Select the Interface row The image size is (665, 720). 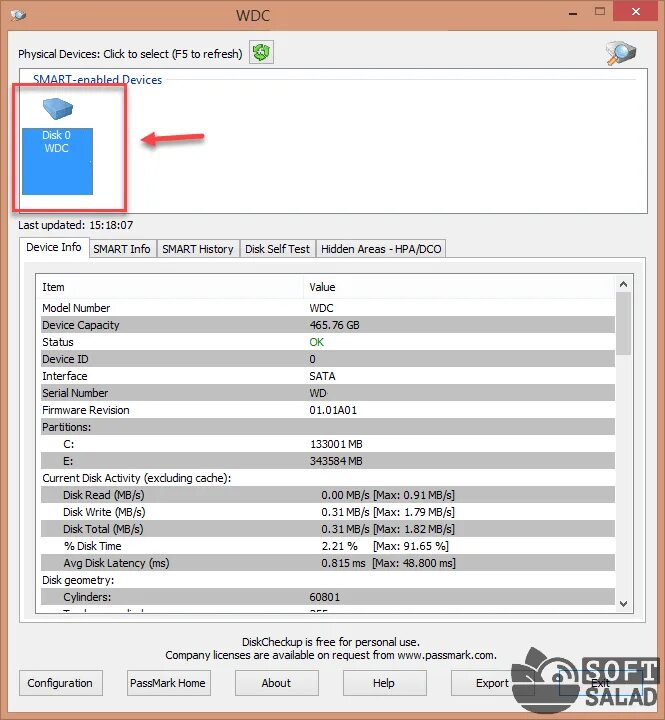coord(328,376)
